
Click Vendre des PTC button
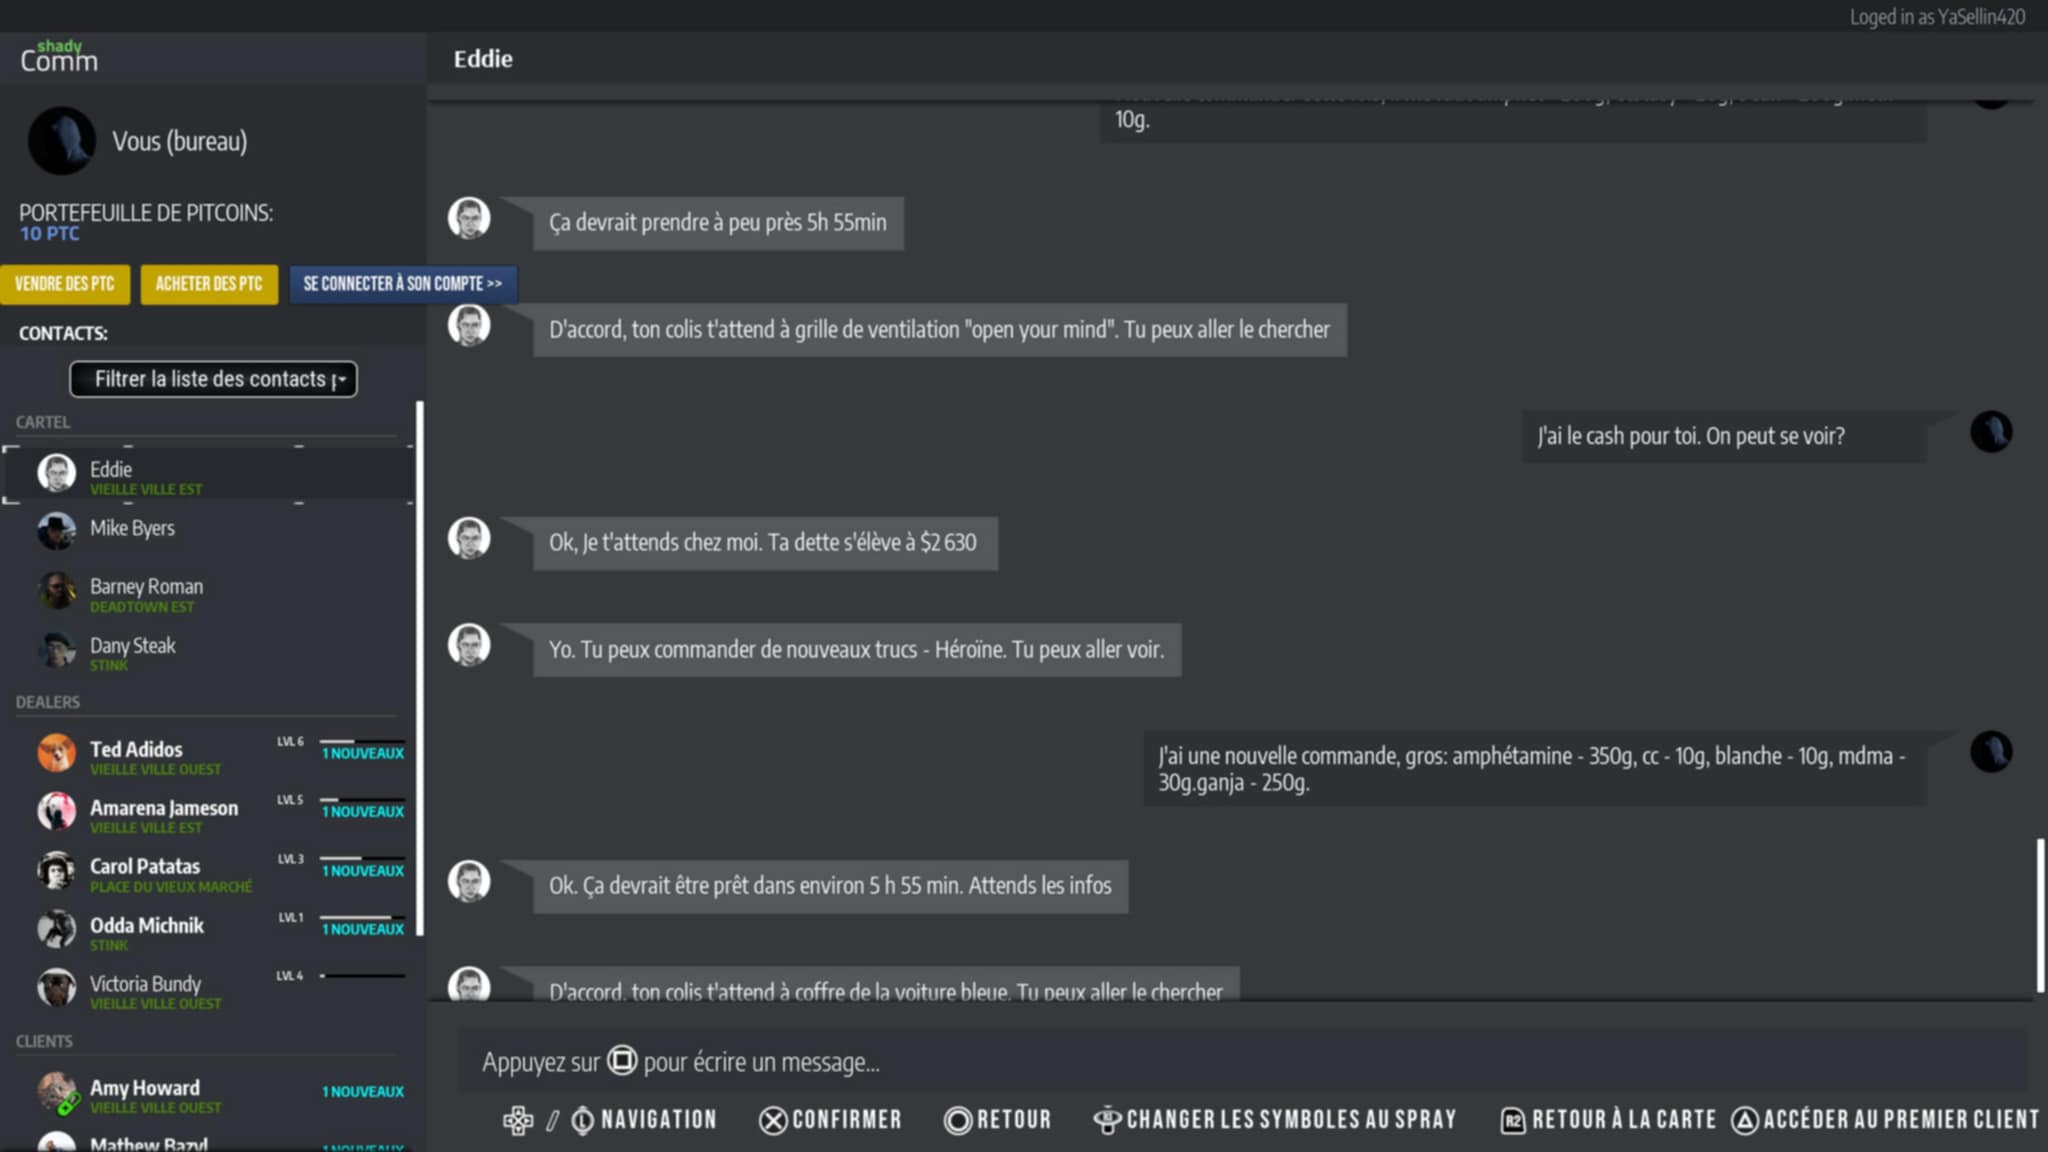65,284
